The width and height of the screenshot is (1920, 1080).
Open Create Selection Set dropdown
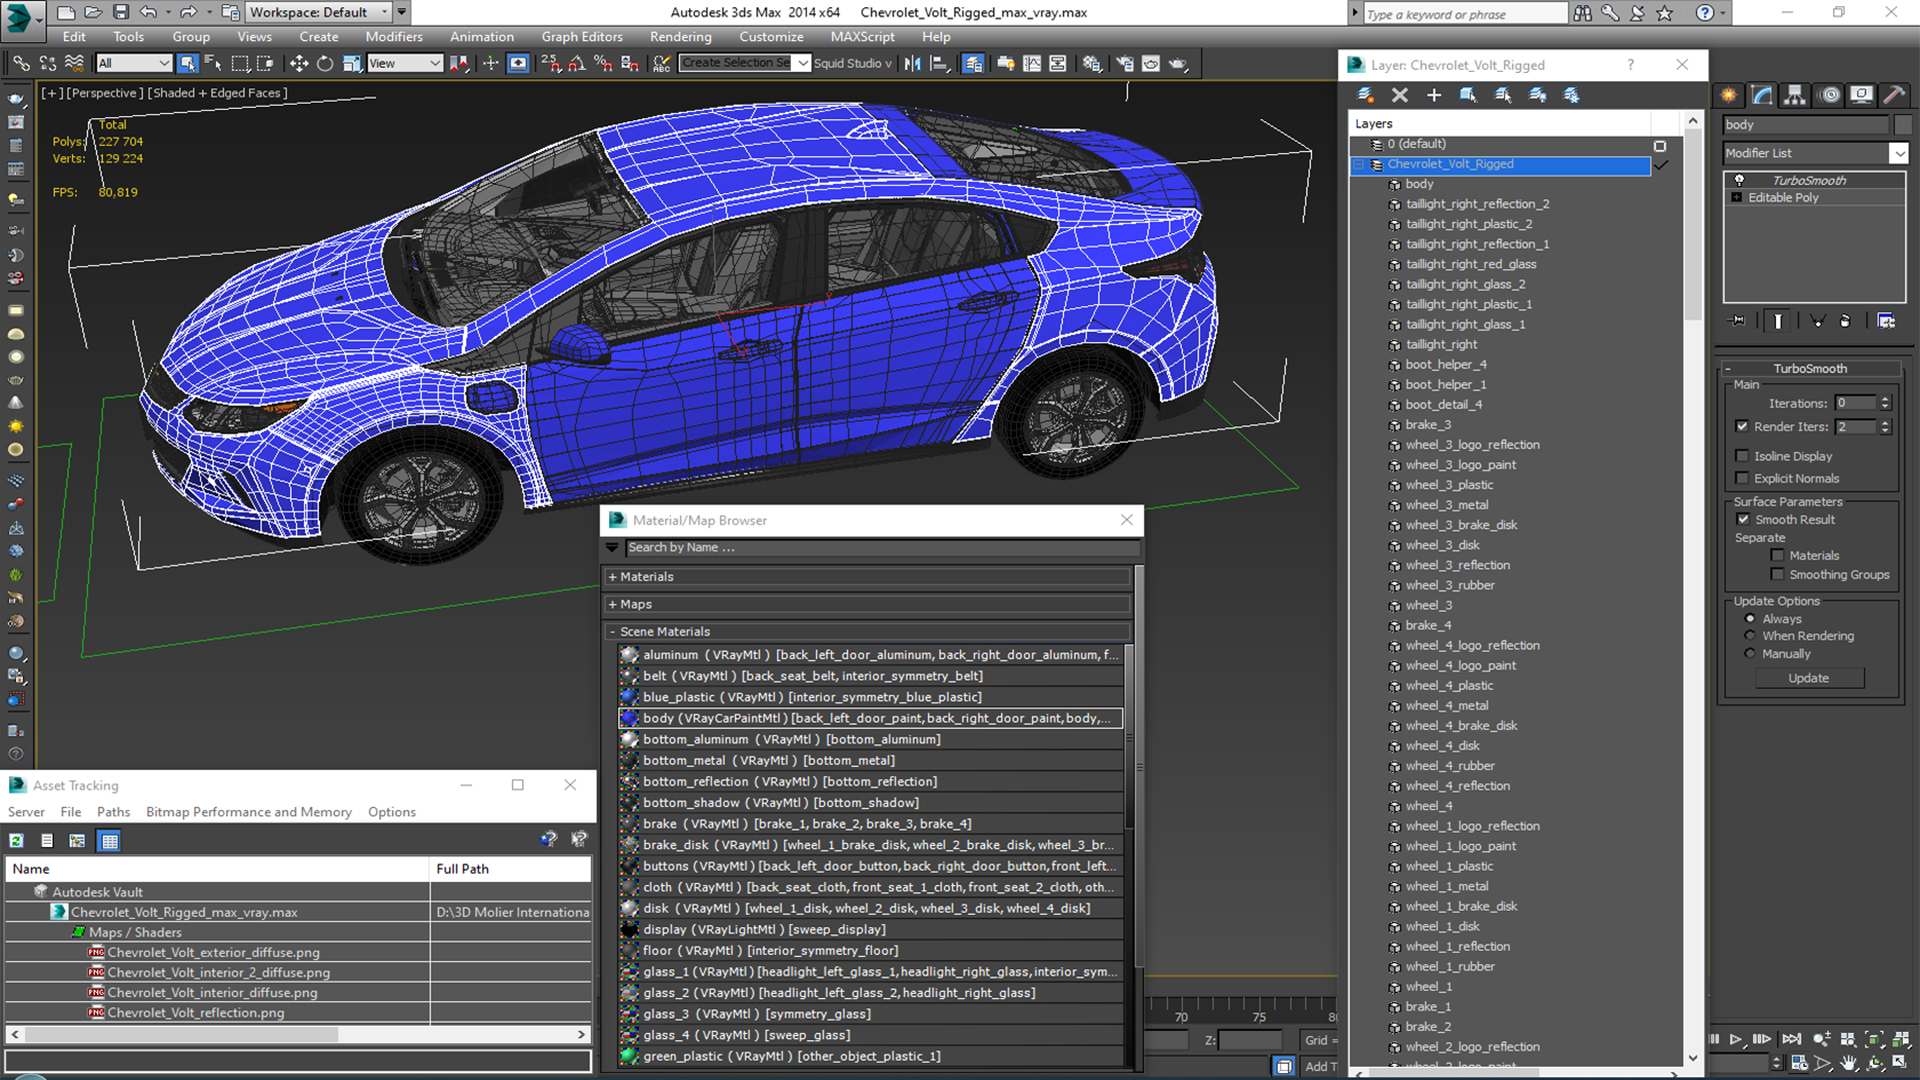pos(802,63)
